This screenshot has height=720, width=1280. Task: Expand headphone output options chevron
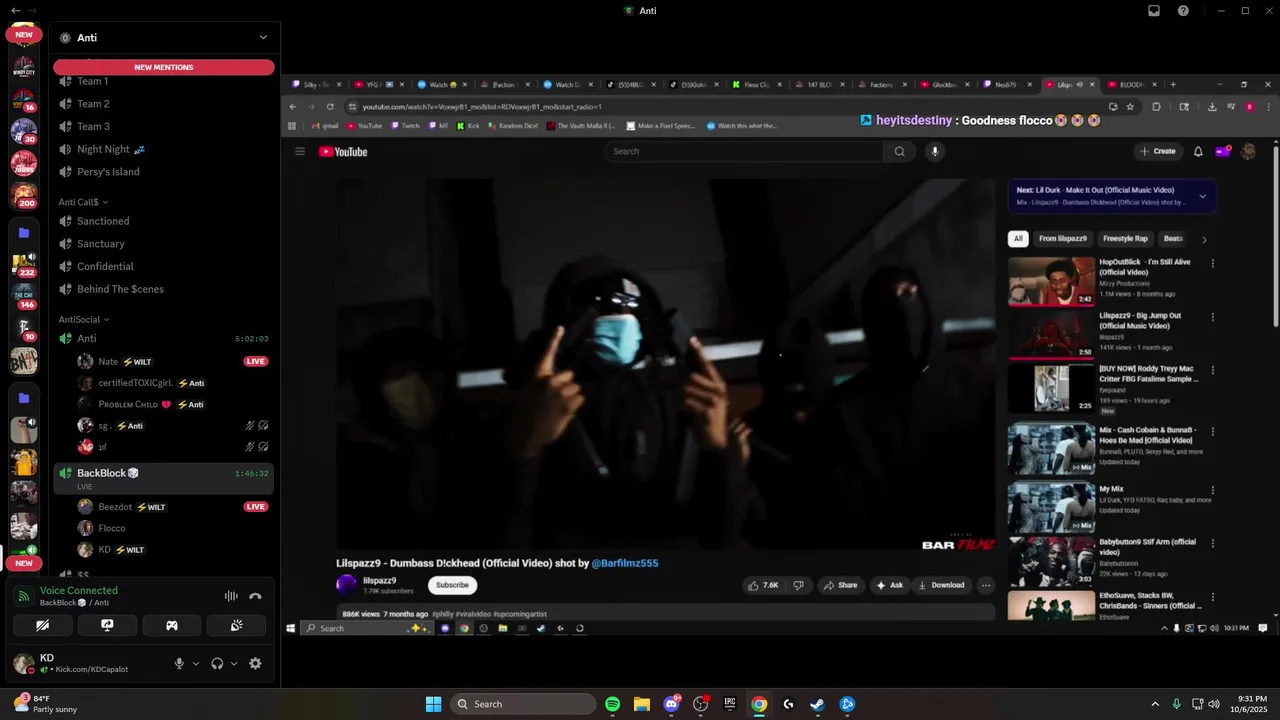tap(234, 663)
